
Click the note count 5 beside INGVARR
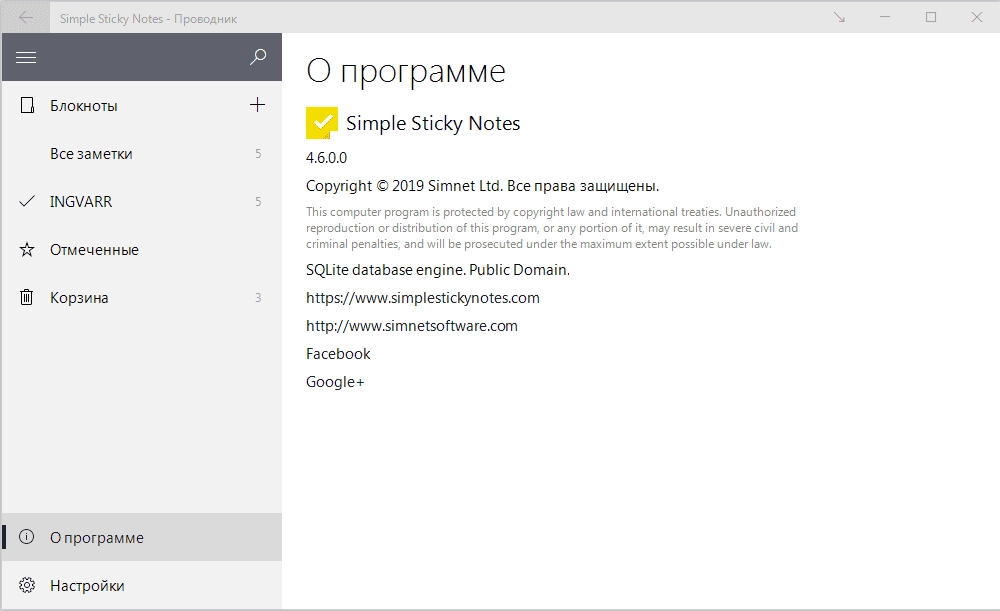[x=258, y=202]
